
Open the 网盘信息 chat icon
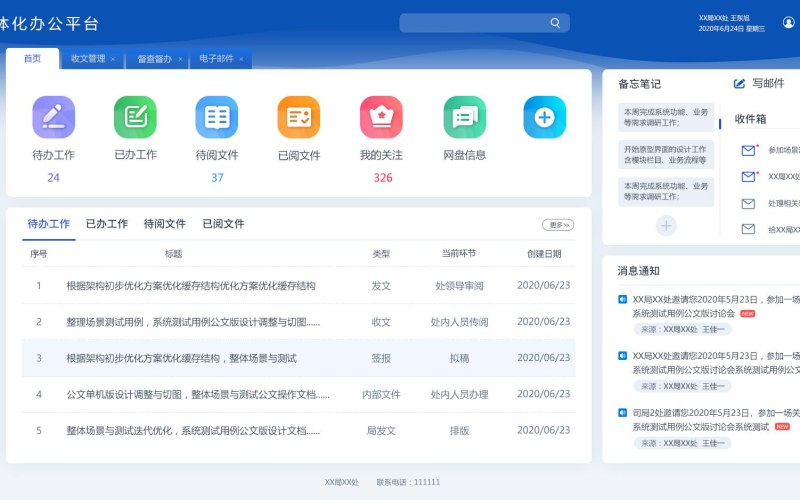point(464,117)
